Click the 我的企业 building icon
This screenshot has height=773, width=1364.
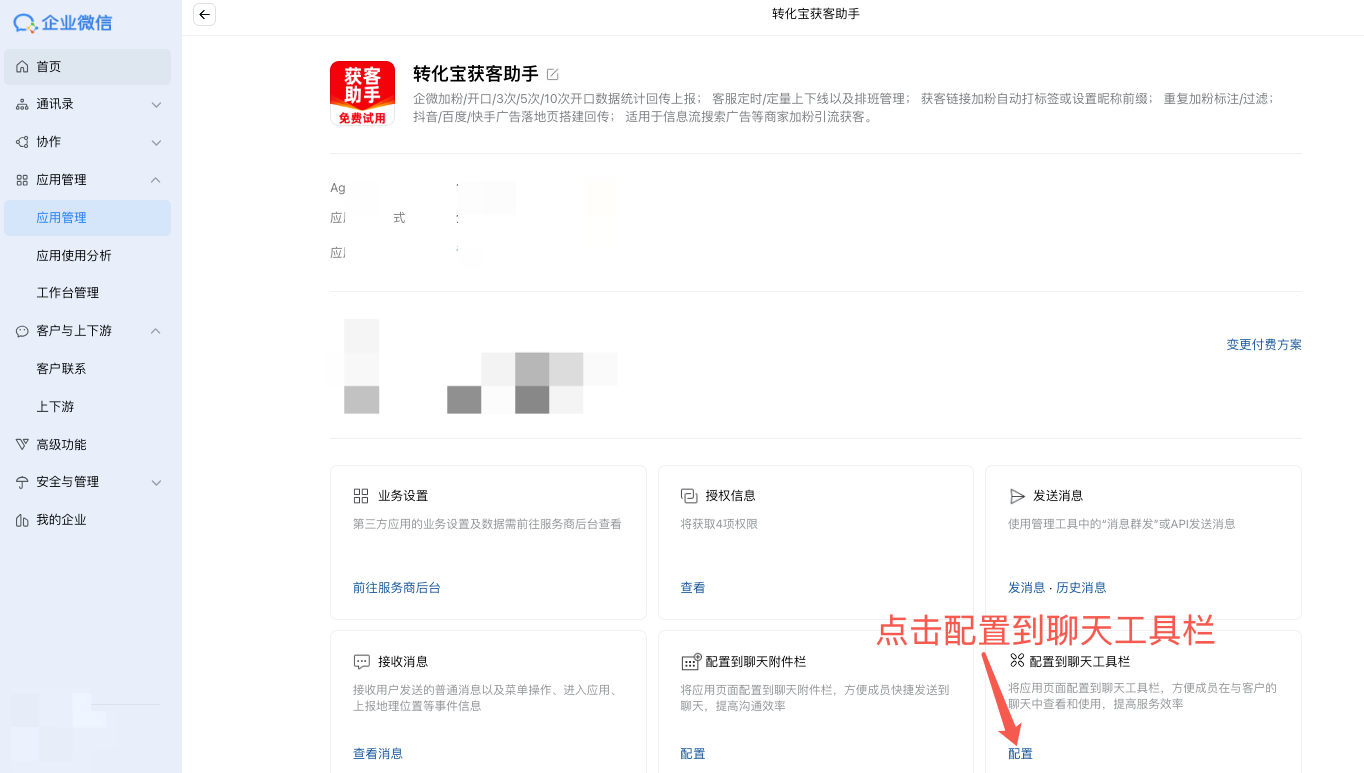pyautogui.click(x=22, y=520)
